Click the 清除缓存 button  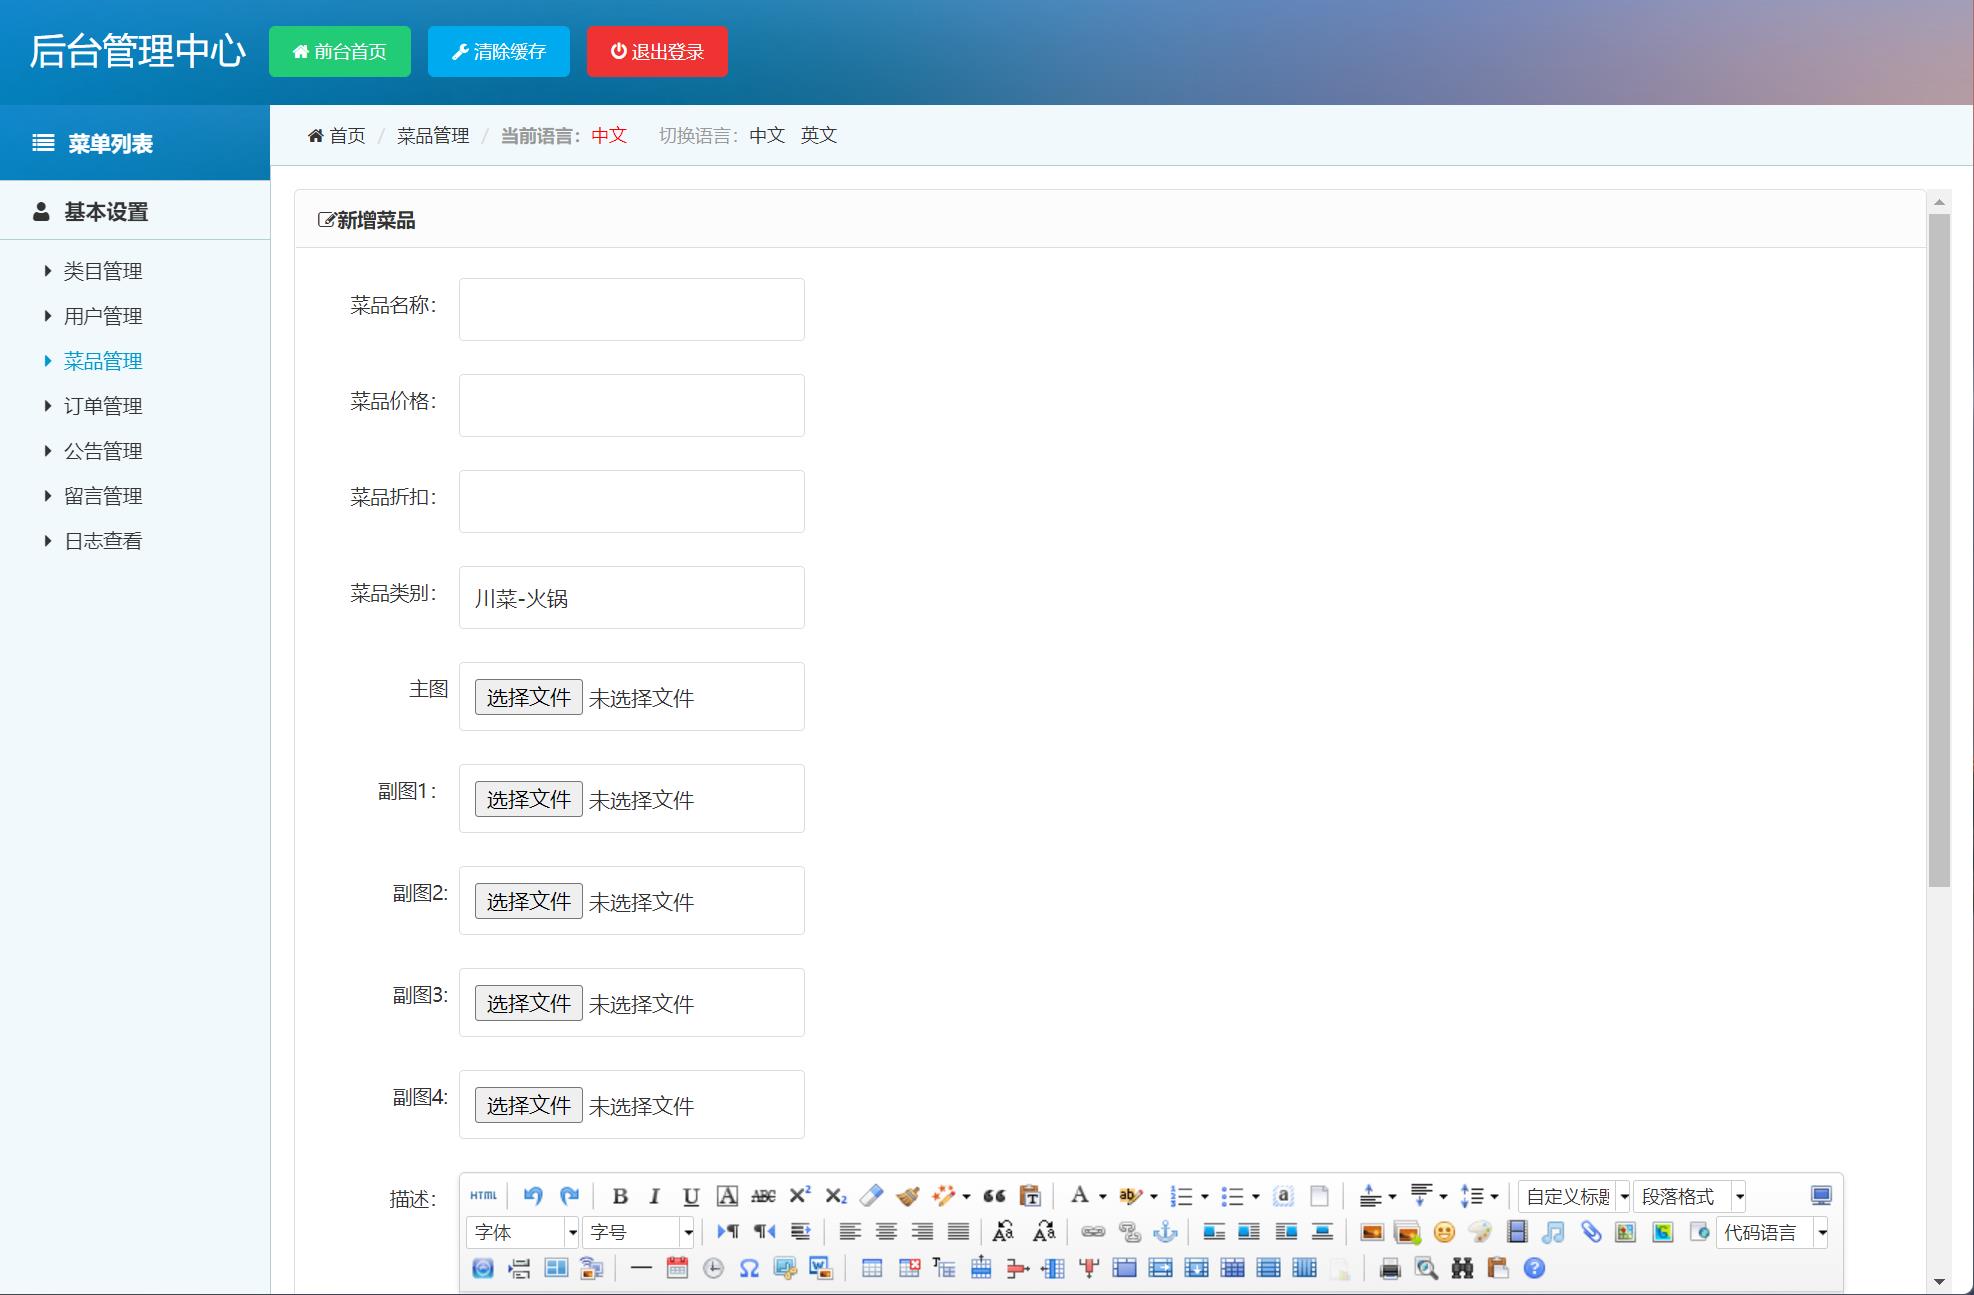499,52
